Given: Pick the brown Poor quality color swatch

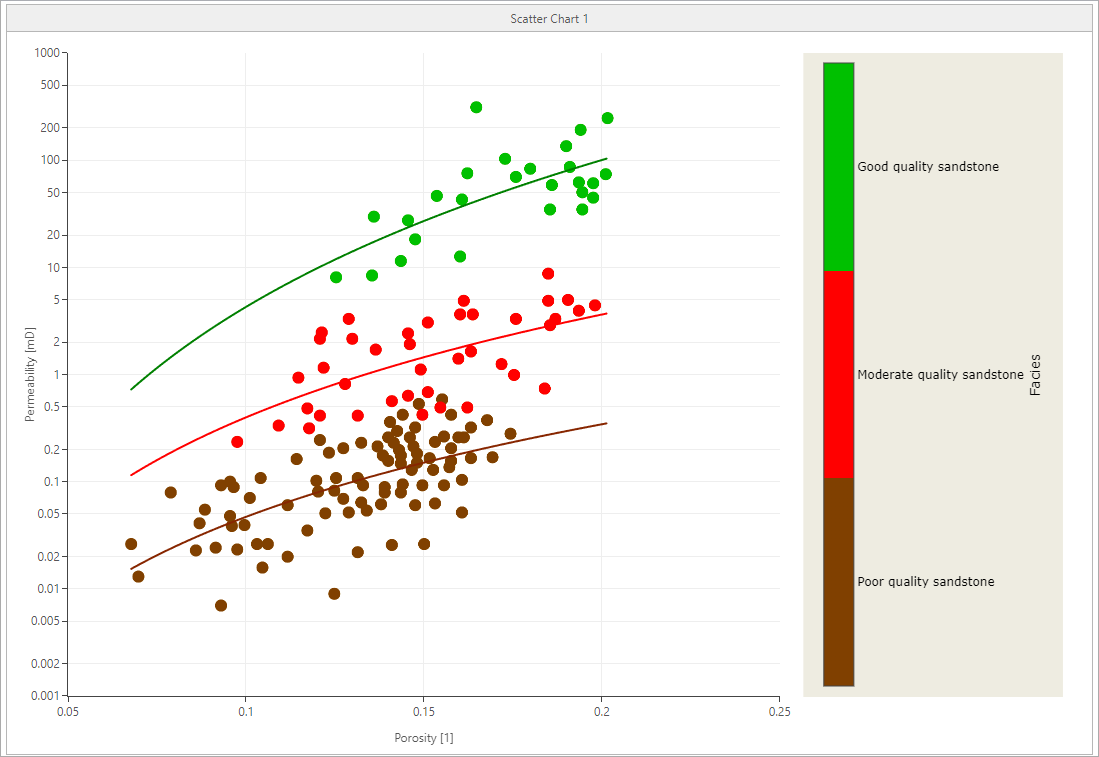Looking at the screenshot, I should tap(838, 581).
